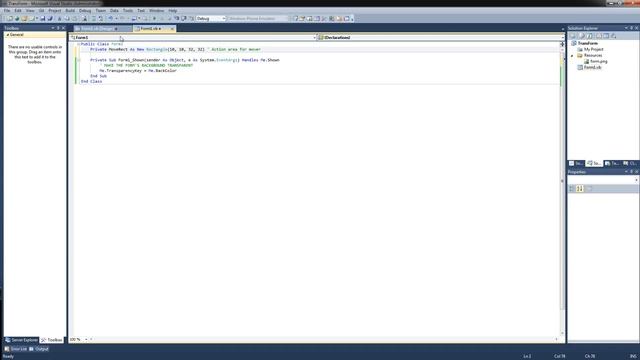Image resolution: width=640 pixels, height=360 pixels.
Task: Toggle auto-hide pin on Solution Explorer
Action: (631, 28)
